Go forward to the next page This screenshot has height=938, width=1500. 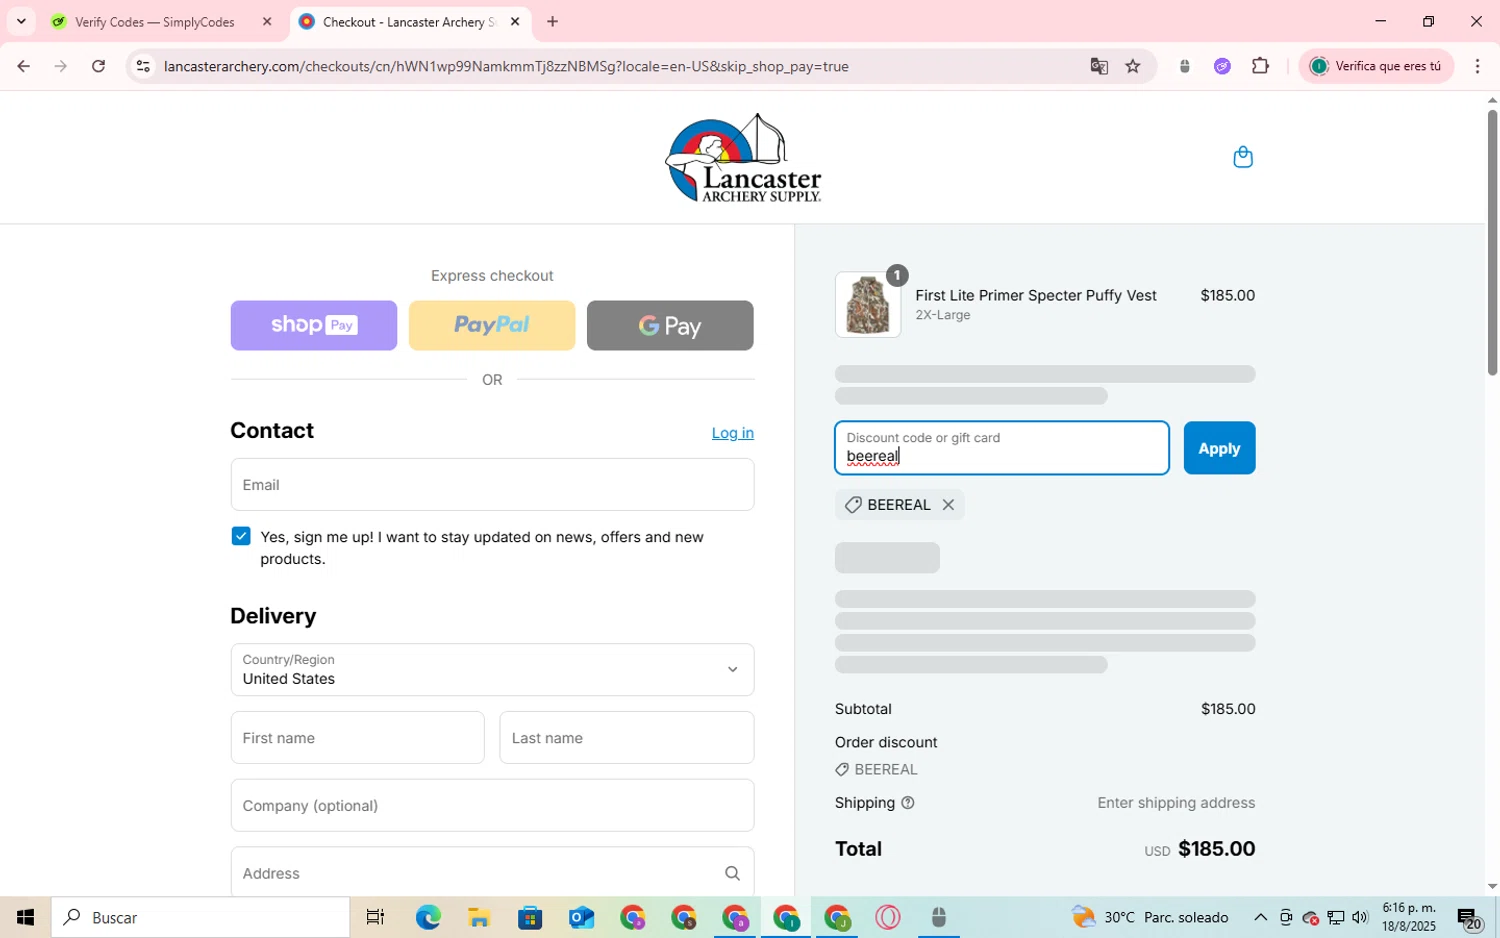(61, 66)
